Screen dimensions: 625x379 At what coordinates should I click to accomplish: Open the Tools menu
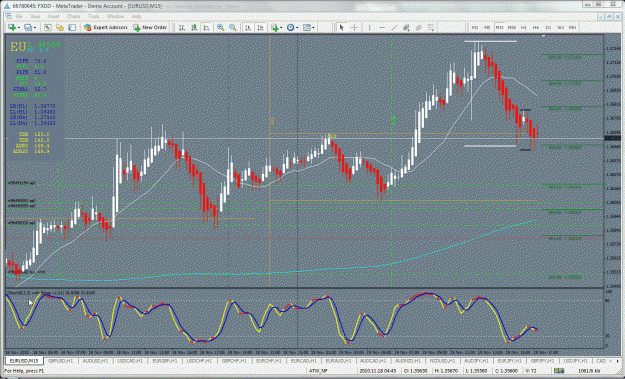point(94,16)
